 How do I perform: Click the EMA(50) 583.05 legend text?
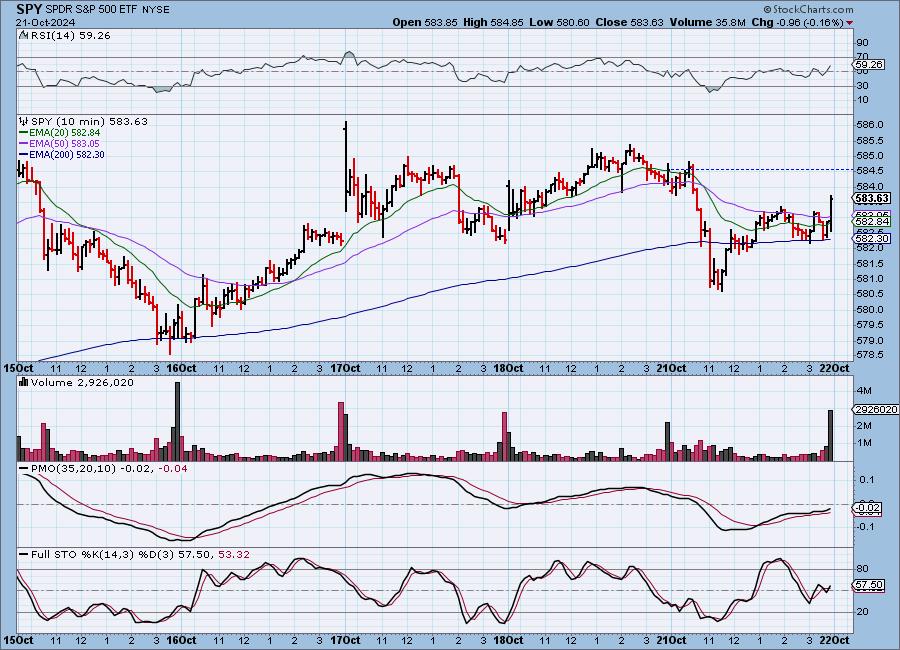64,144
